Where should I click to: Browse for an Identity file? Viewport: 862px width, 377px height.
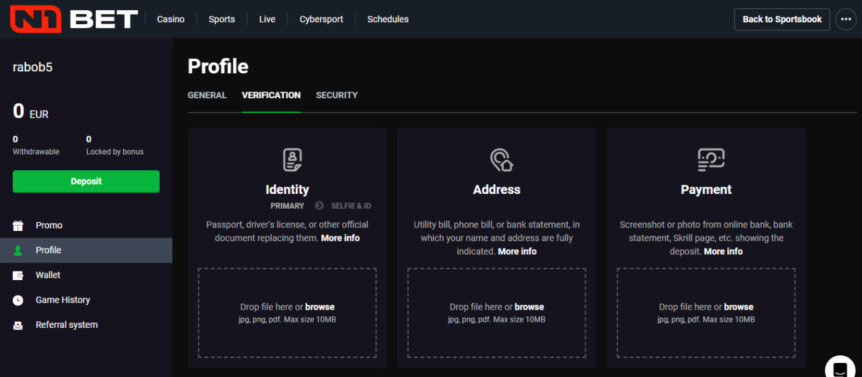[x=319, y=307]
